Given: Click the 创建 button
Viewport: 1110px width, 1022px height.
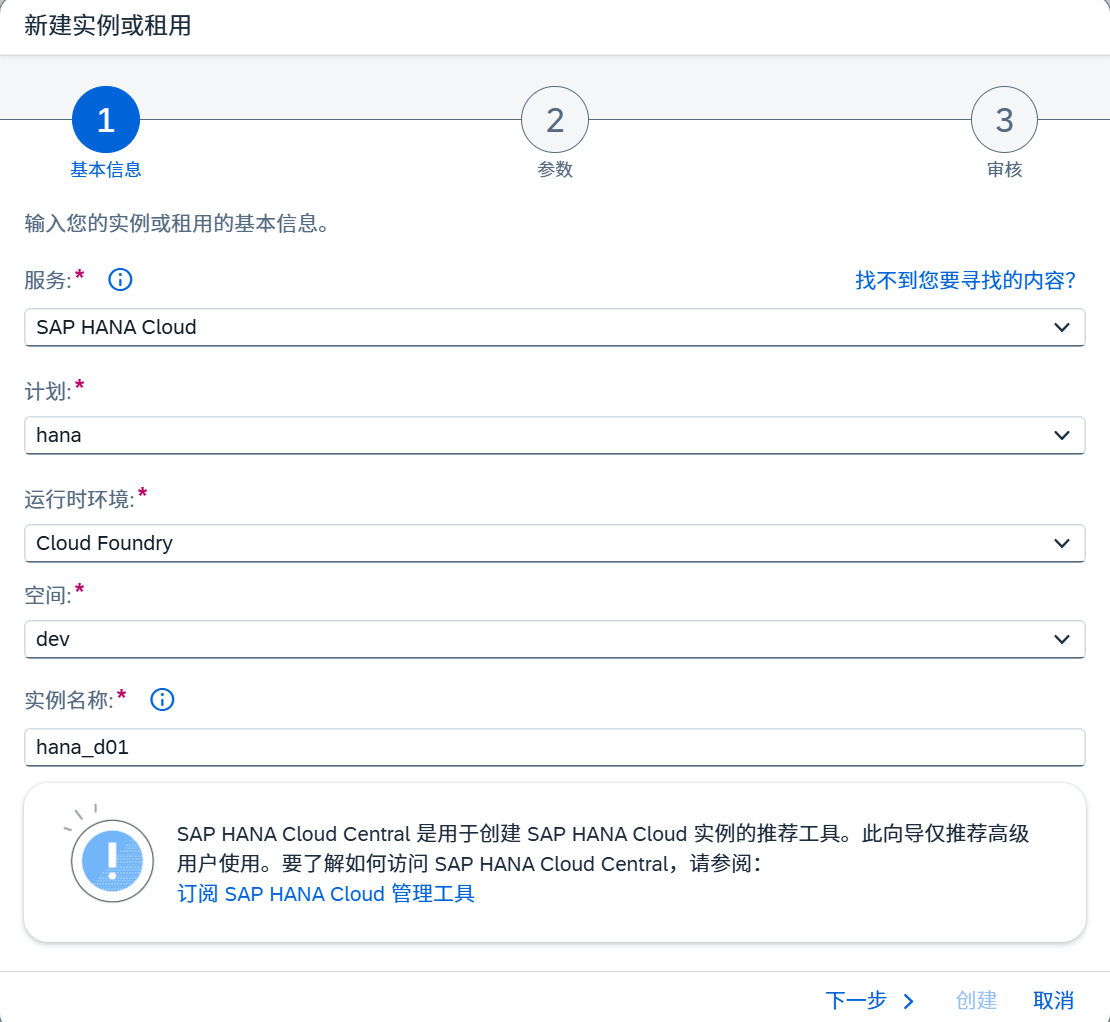Looking at the screenshot, I should click(975, 1001).
